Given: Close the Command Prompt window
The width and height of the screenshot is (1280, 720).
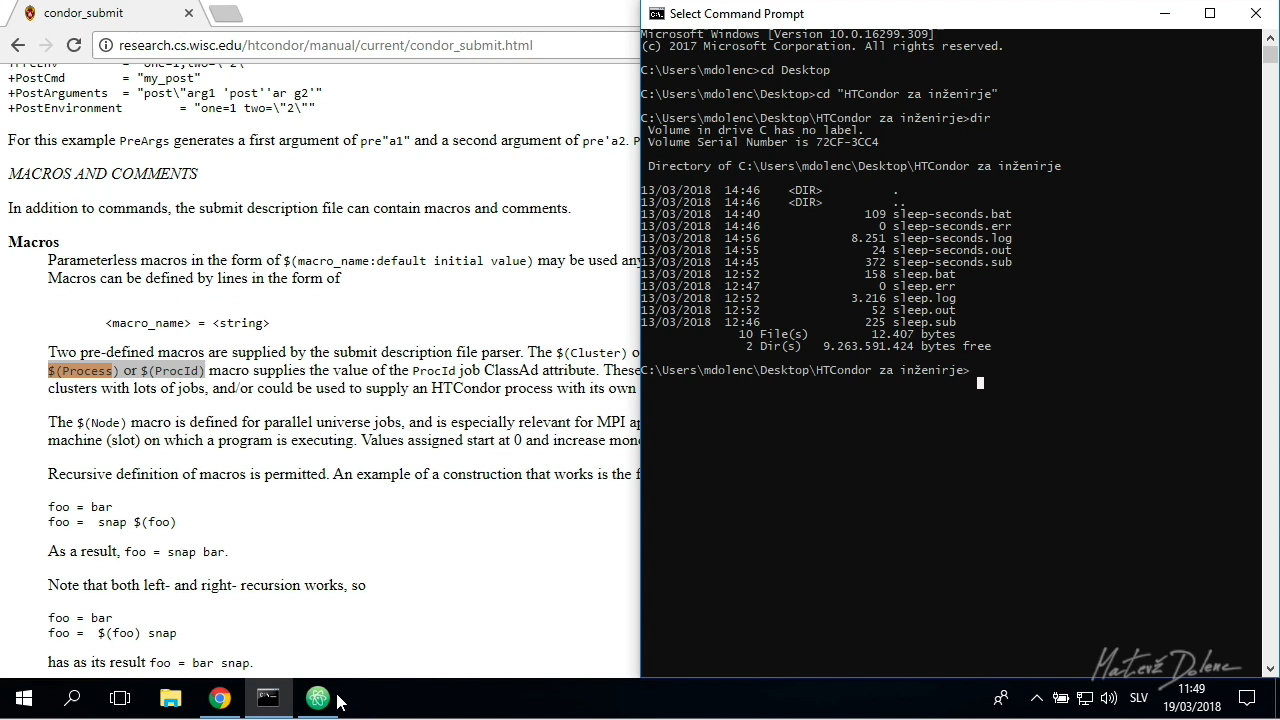Looking at the screenshot, I should pos(1256,13).
